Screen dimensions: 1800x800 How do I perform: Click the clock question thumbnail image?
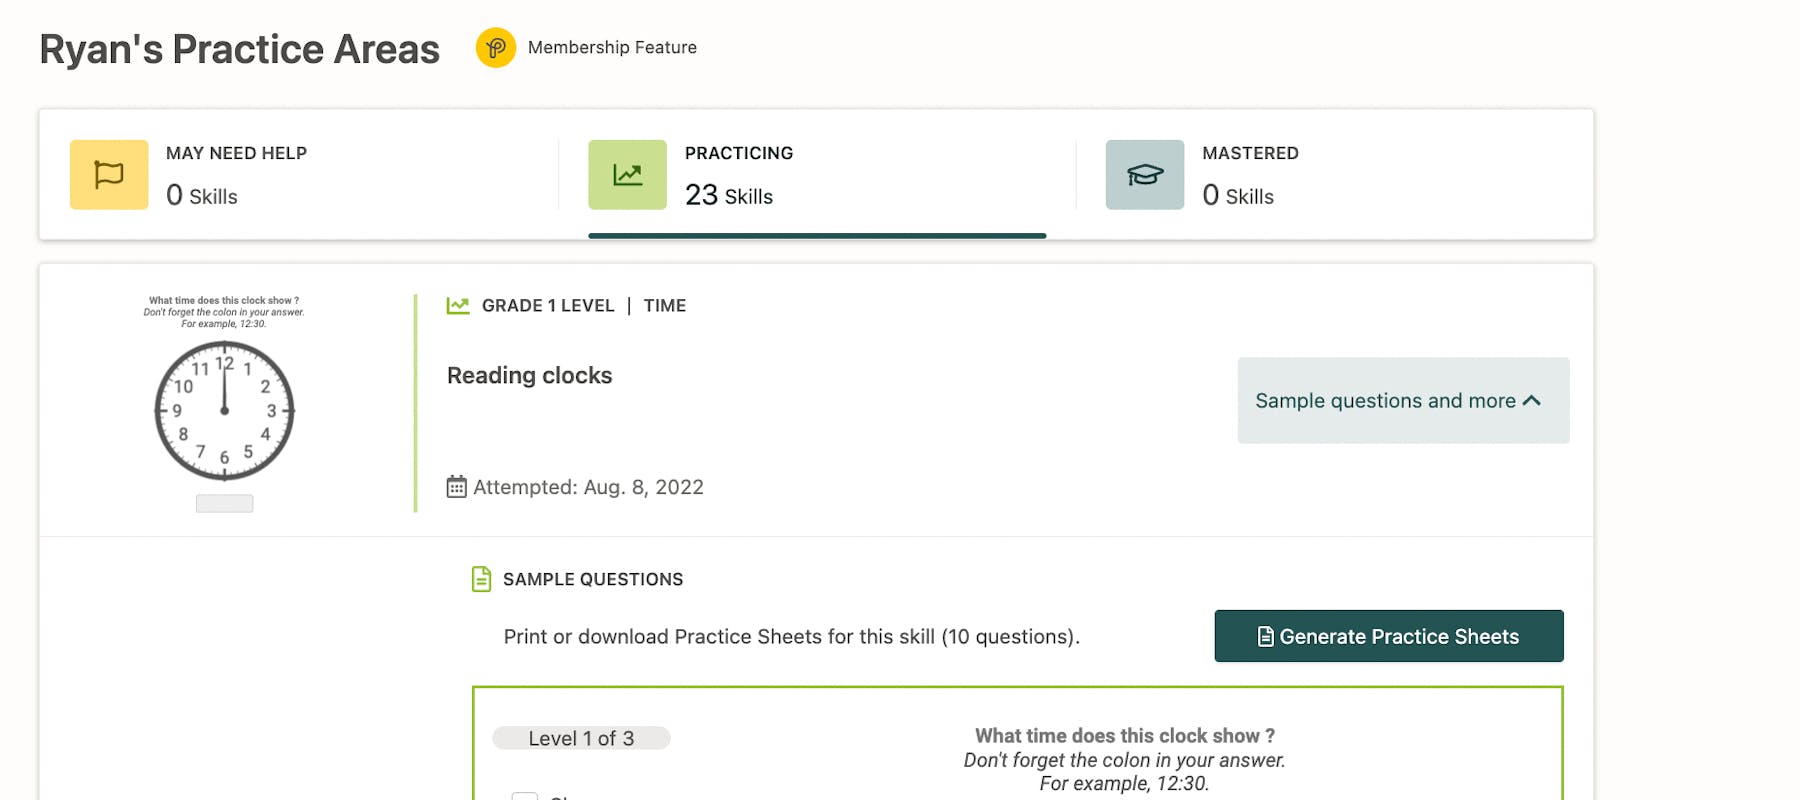coord(224,400)
